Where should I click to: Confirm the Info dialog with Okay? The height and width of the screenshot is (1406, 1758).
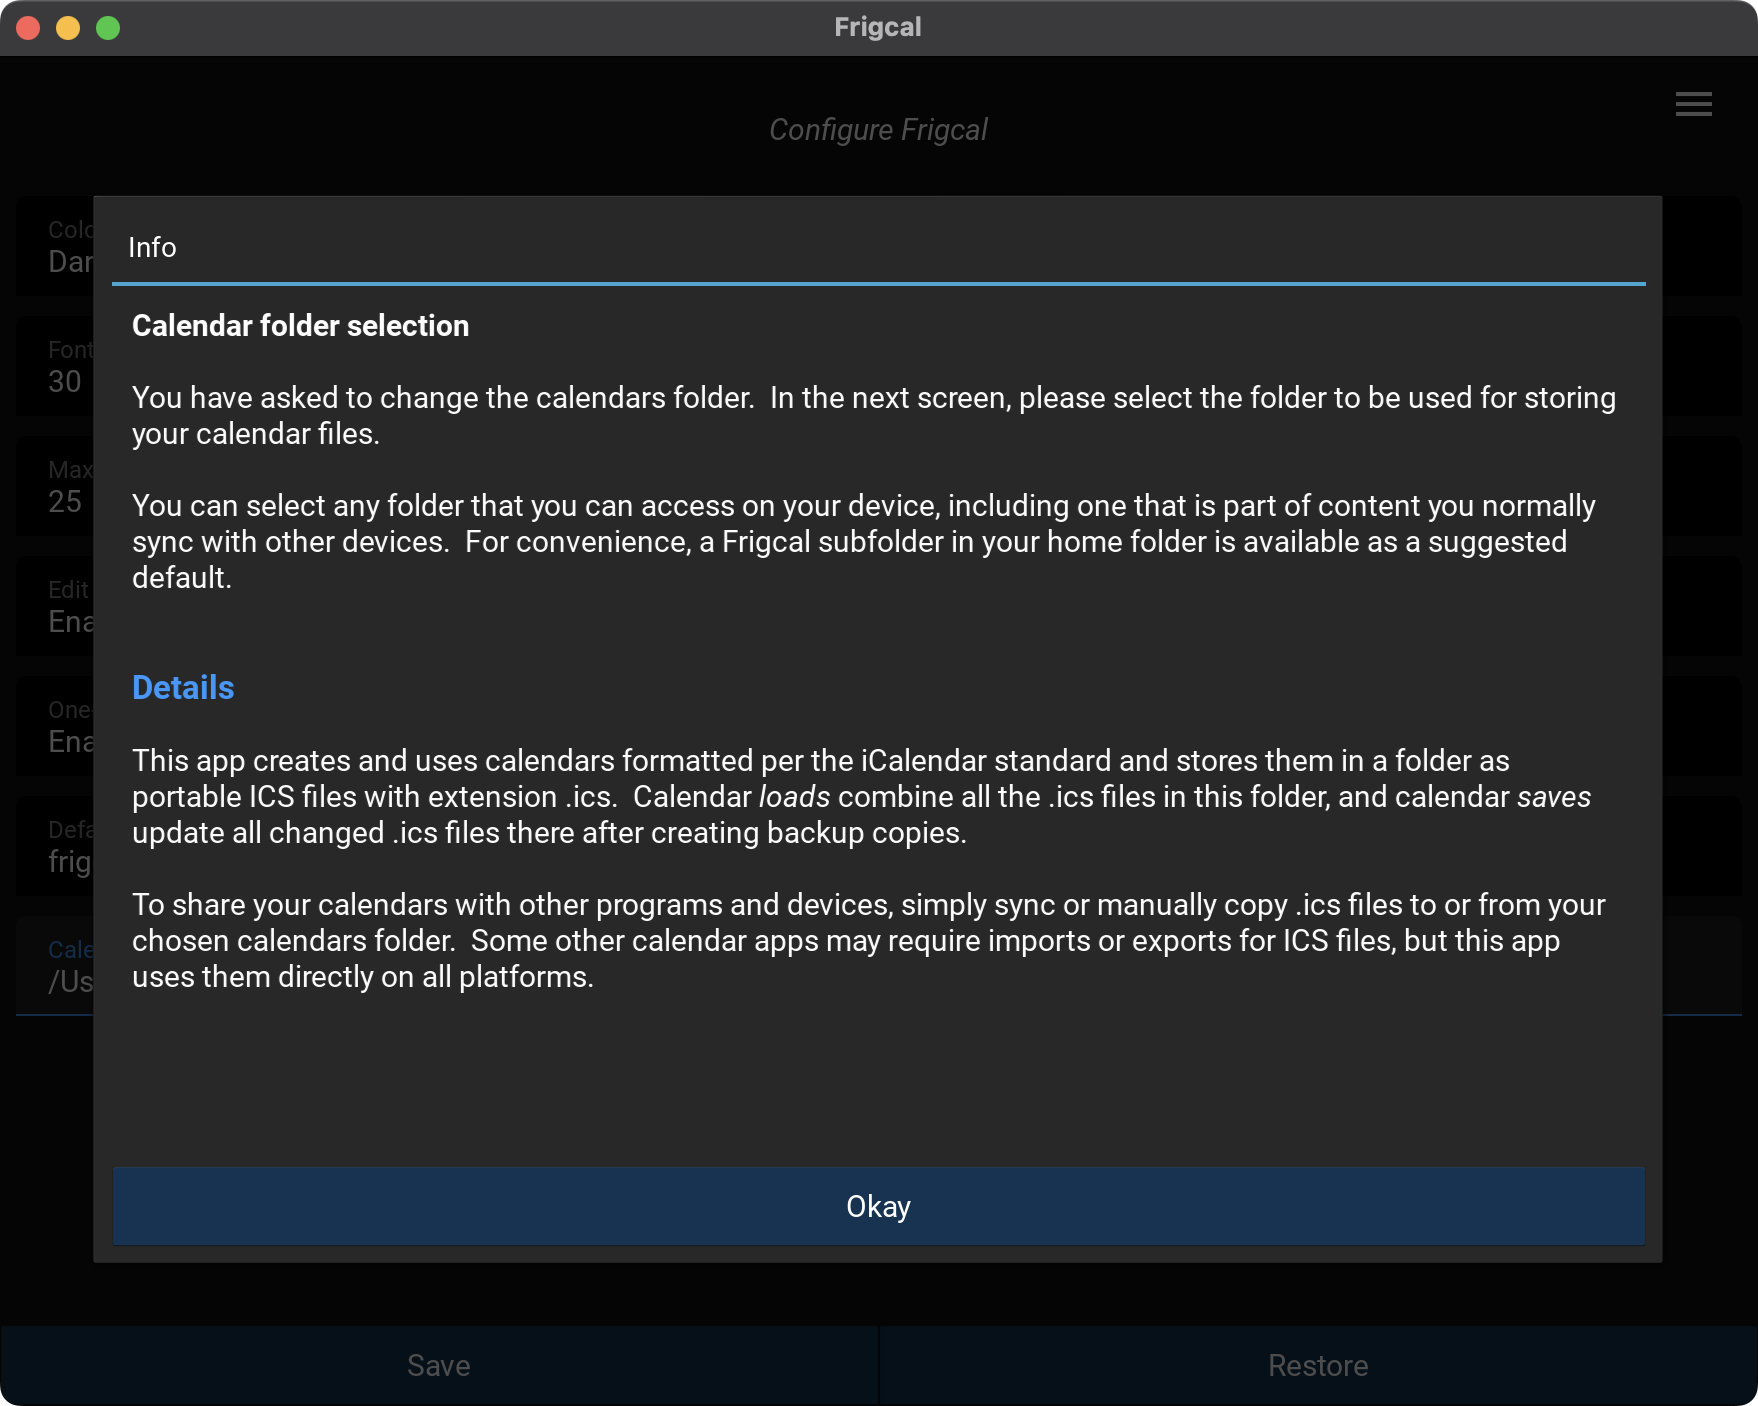coord(878,1206)
